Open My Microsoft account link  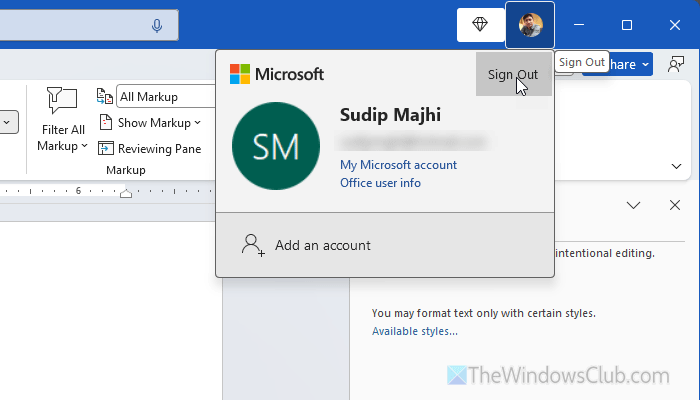tap(398, 165)
